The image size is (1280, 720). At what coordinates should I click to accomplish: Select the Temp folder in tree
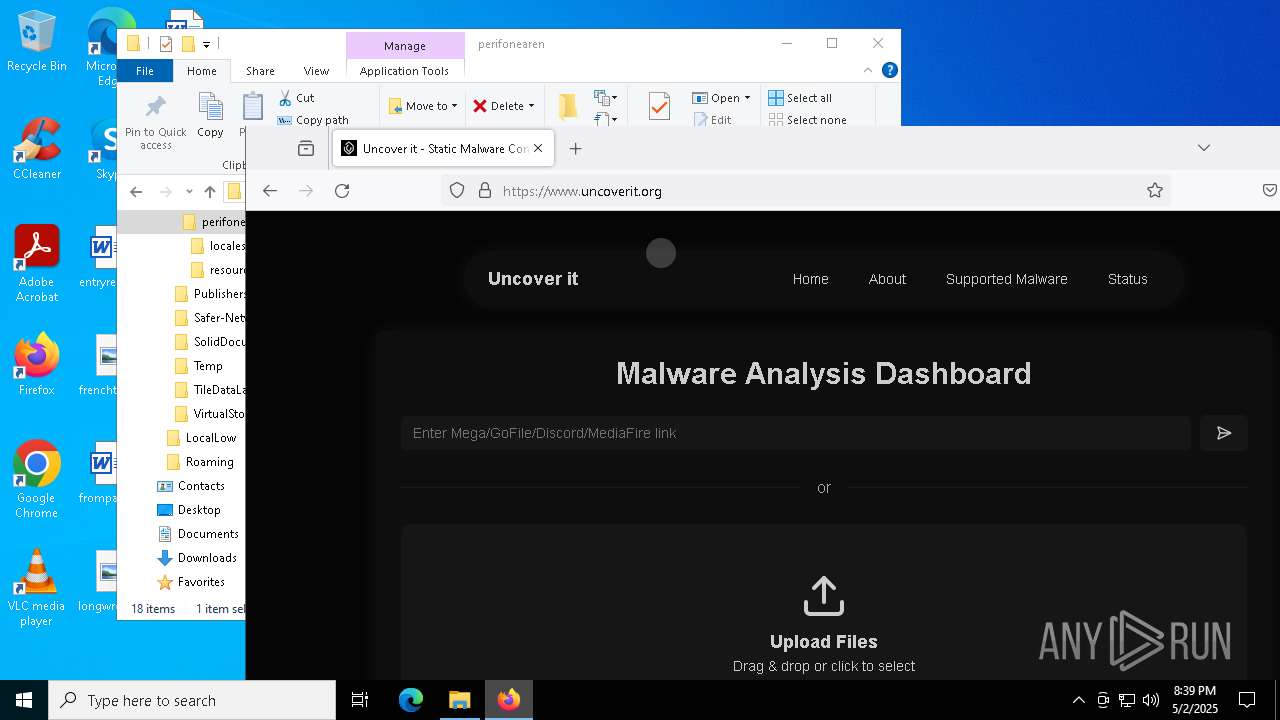pyautogui.click(x=208, y=366)
